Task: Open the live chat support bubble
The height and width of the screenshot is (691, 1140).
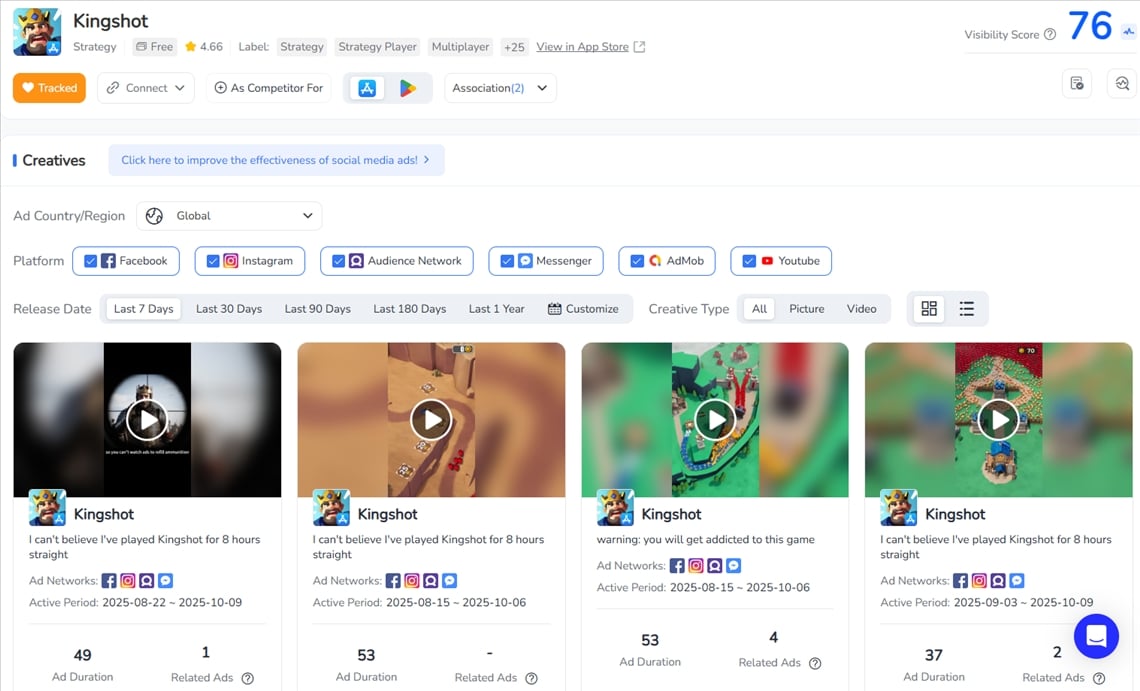Action: [x=1096, y=636]
